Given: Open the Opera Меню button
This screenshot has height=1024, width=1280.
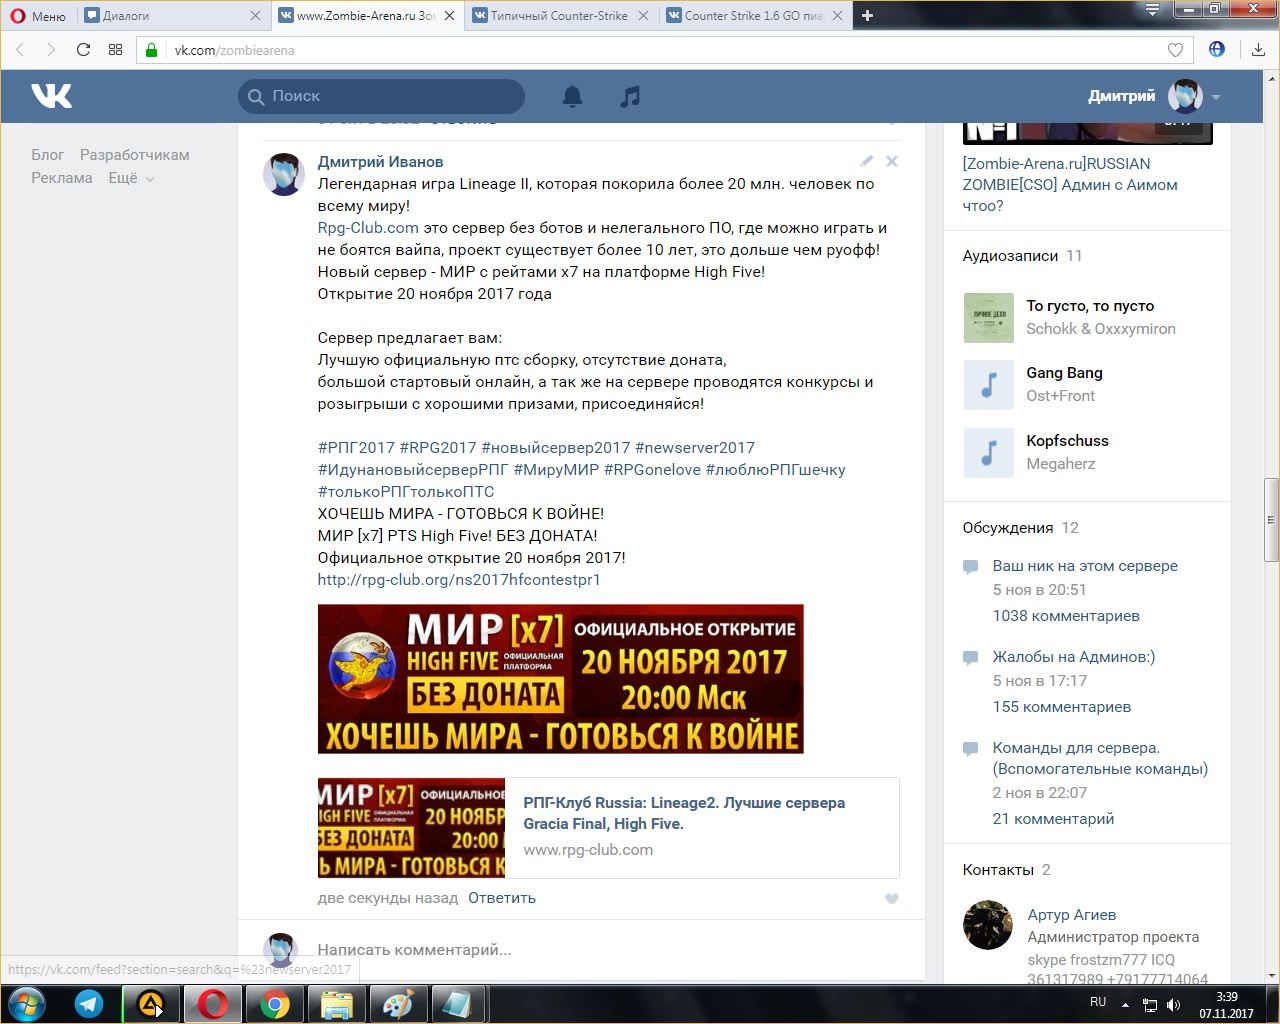Looking at the screenshot, I should [37, 15].
